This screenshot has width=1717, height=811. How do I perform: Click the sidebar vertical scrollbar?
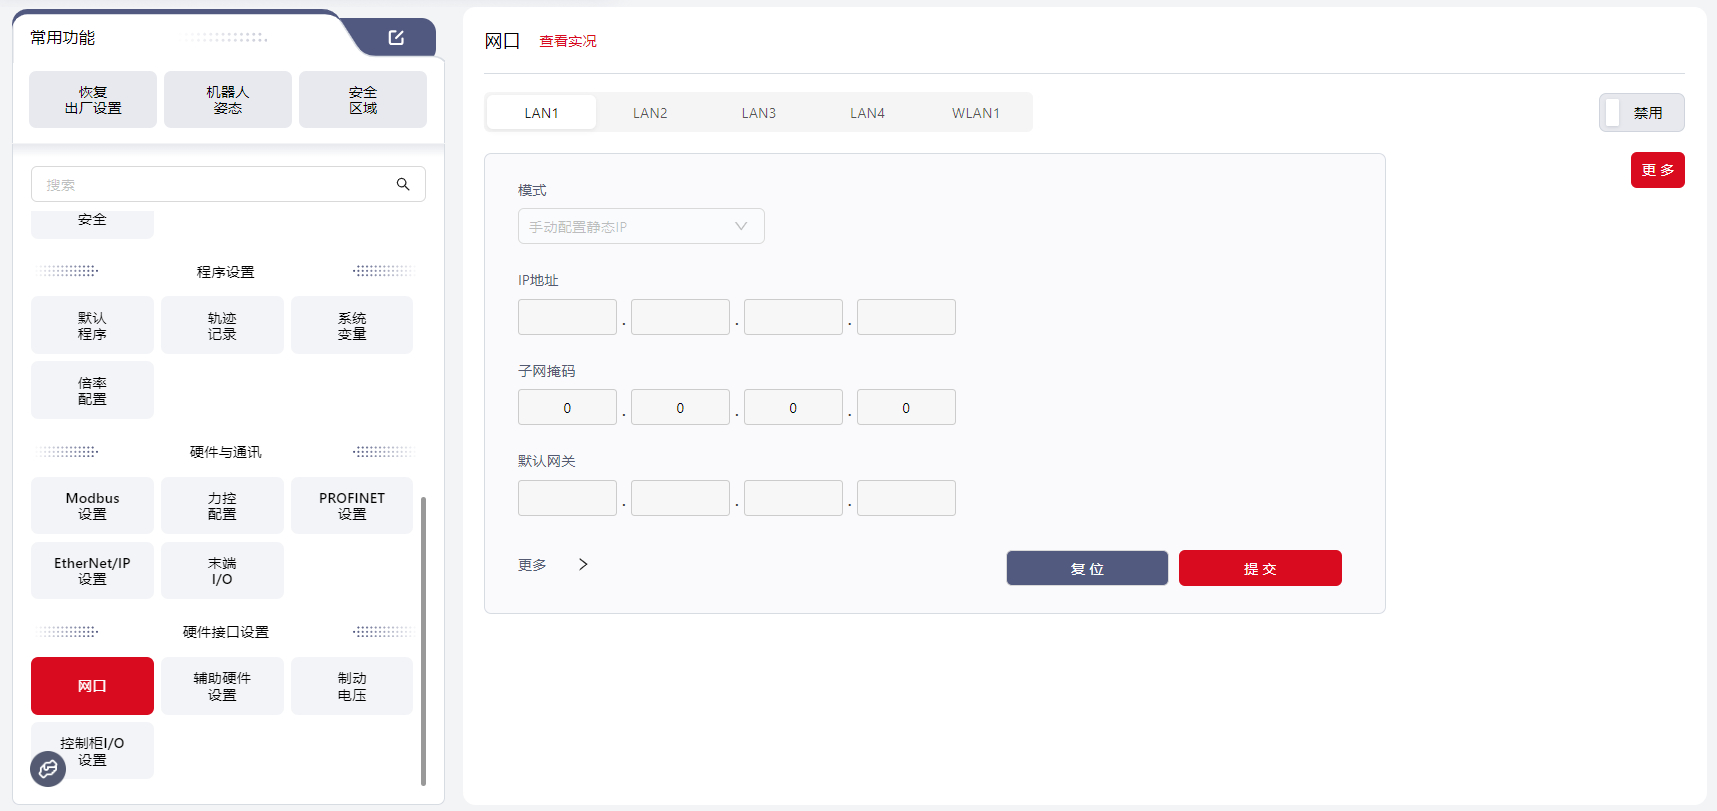(x=423, y=640)
